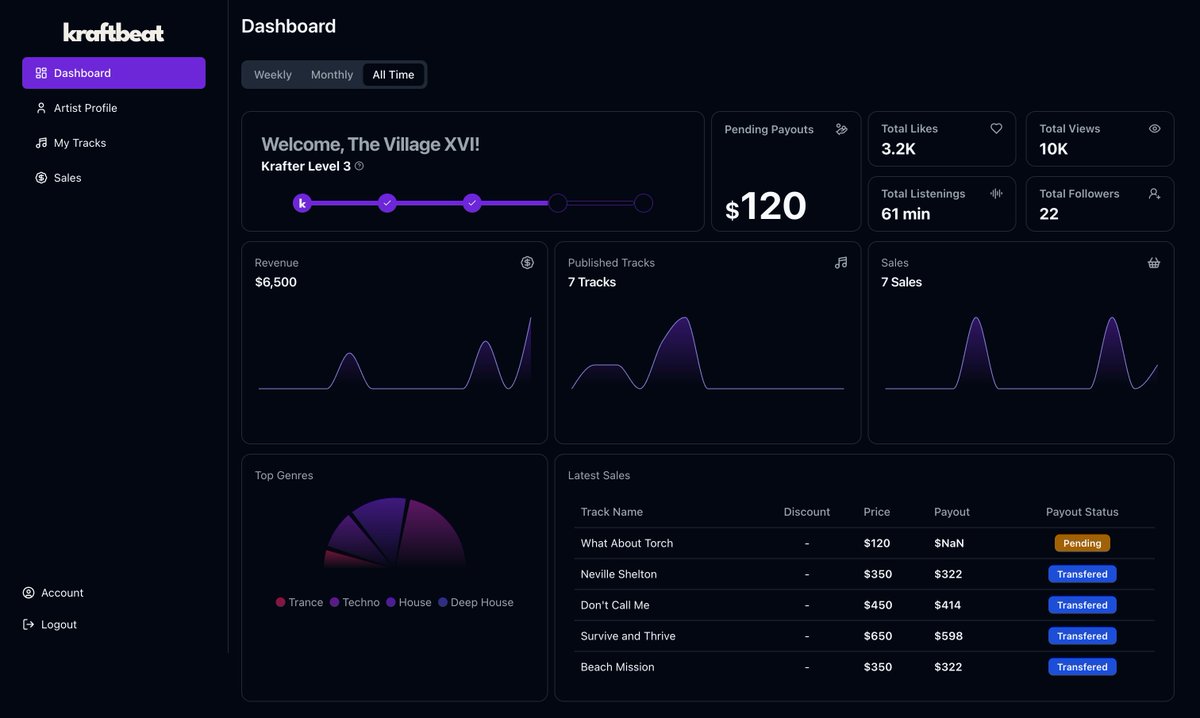Click the Sales dollar icon in sidebar
The image size is (1200, 718).
point(41,178)
